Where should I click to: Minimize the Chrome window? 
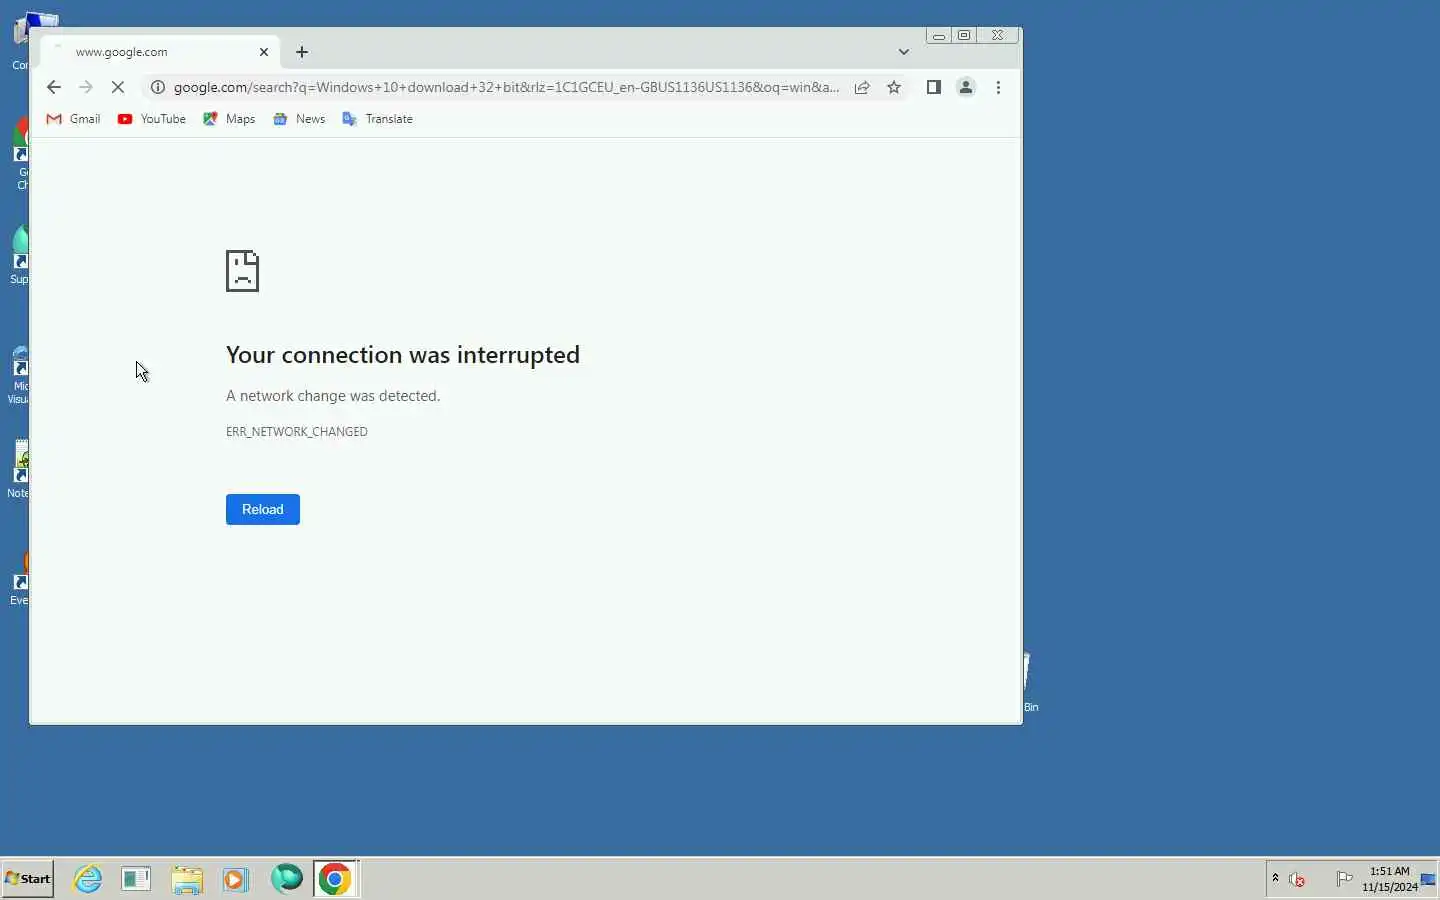pyautogui.click(x=938, y=35)
